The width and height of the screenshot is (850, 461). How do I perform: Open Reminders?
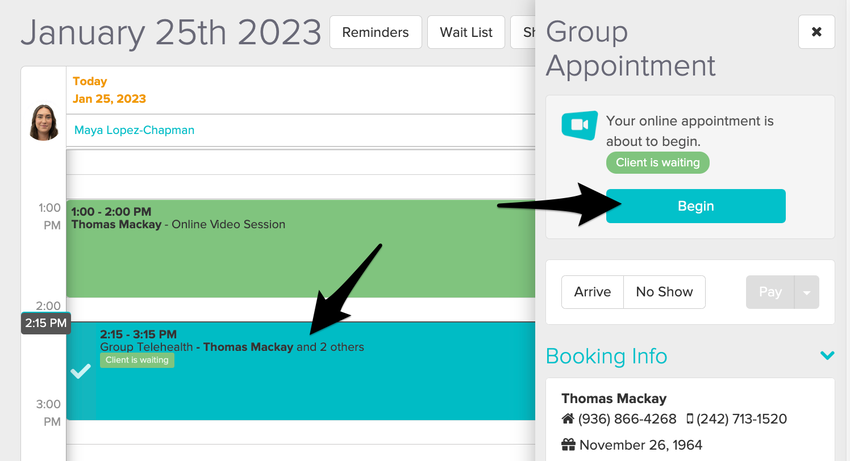coord(375,32)
